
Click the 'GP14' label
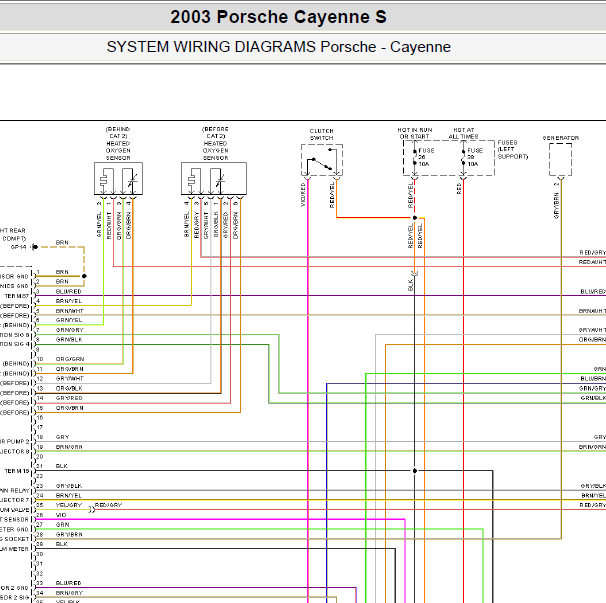(19, 247)
